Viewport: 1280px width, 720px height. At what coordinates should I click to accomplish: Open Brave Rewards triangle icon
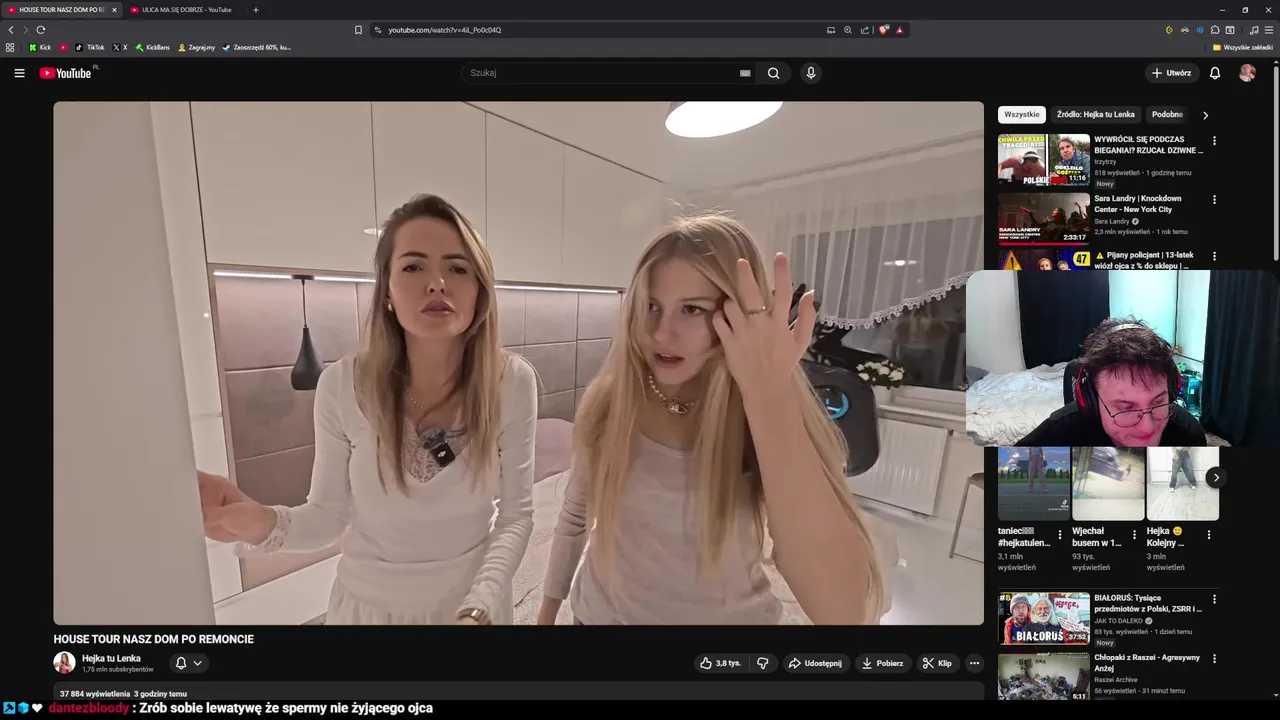(899, 30)
